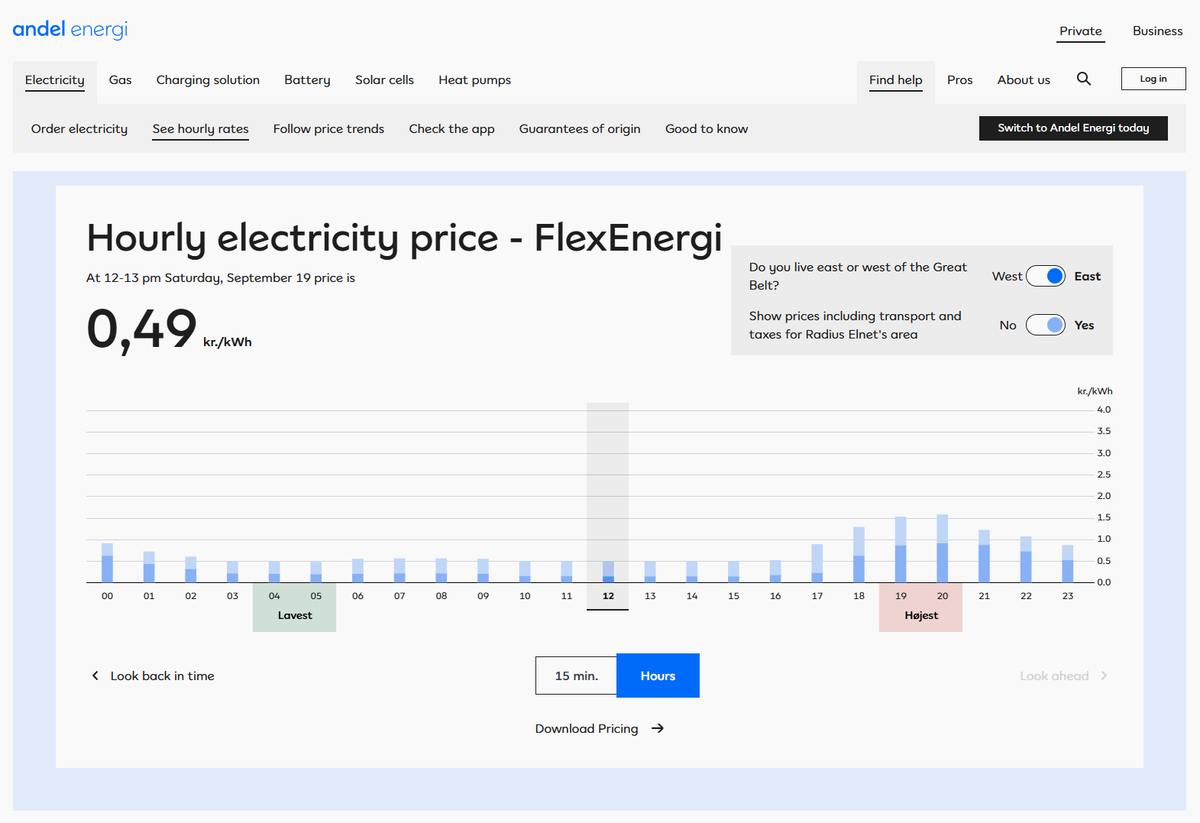Viewport: 1200px width, 823px height.
Task: Select the hour 02 price bar
Action: (191, 570)
